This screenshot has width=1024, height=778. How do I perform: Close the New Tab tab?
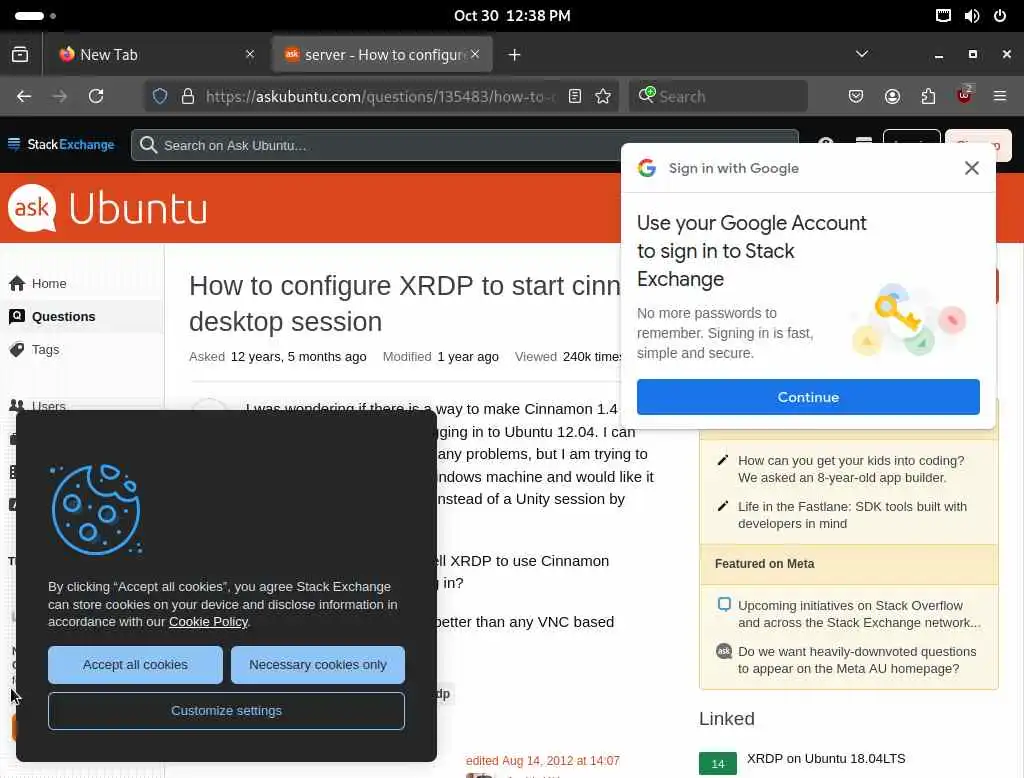coord(250,54)
